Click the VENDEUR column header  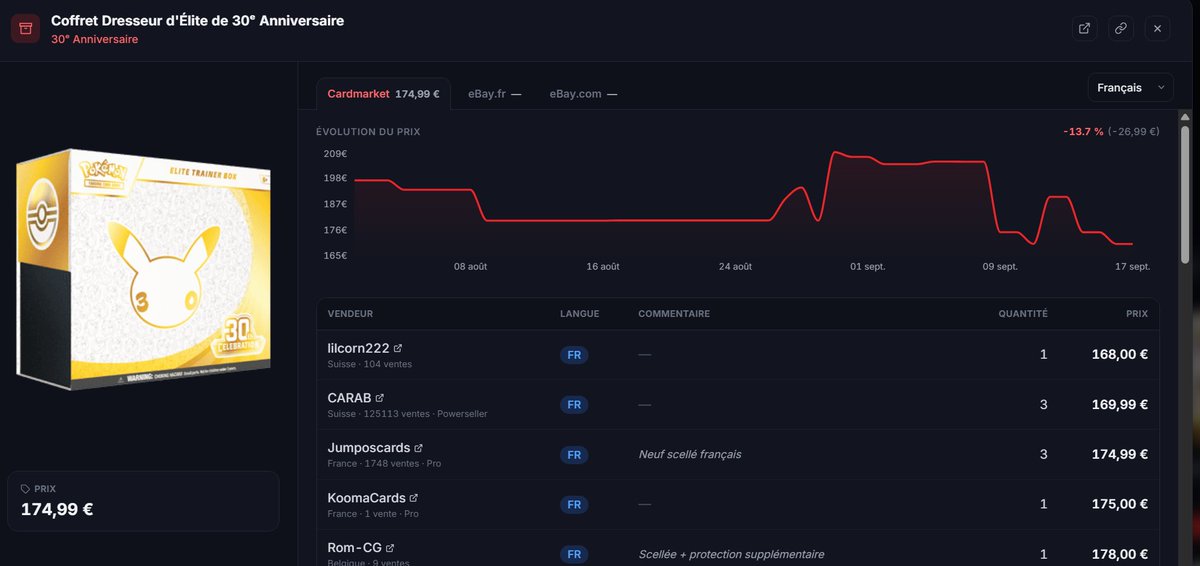350,314
